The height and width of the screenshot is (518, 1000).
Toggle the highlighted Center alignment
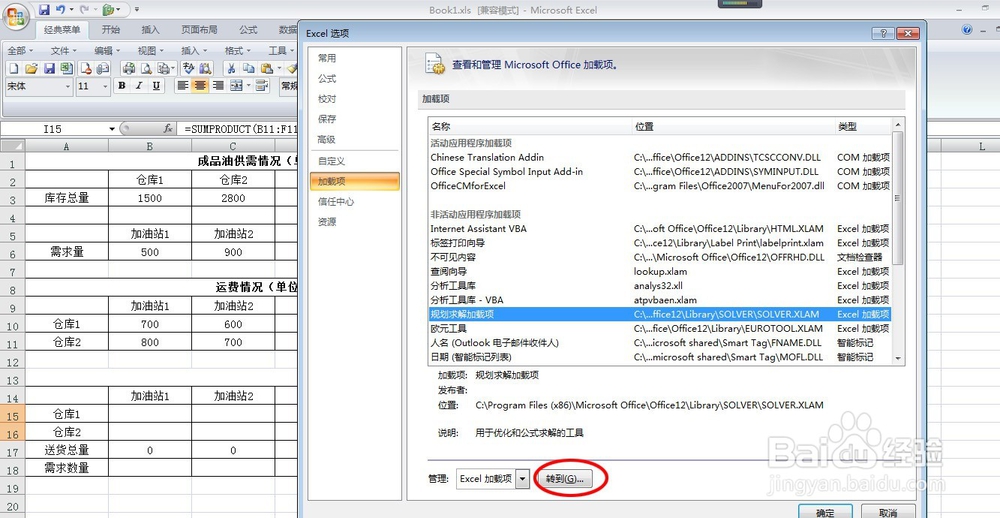[200, 85]
